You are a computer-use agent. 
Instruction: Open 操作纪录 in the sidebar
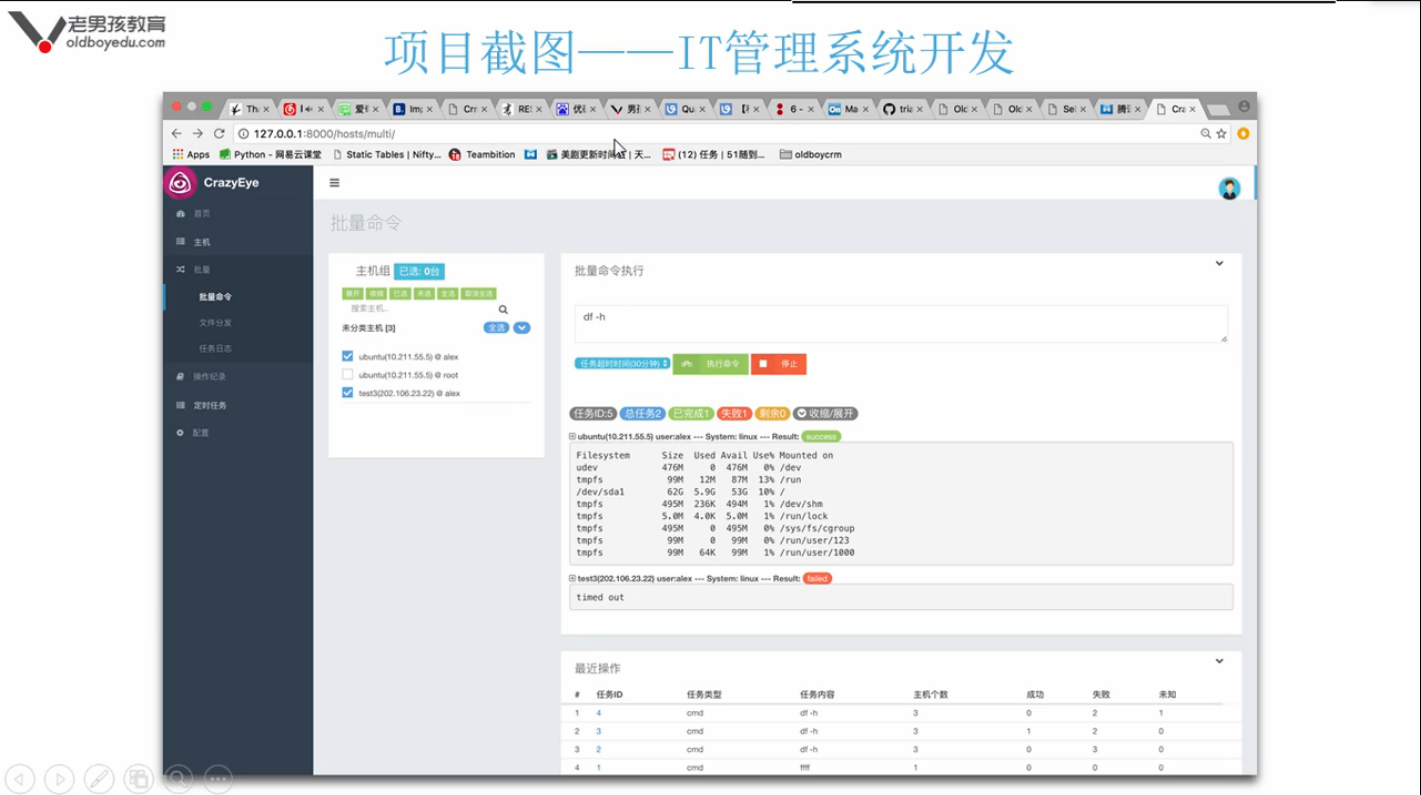(x=238, y=377)
